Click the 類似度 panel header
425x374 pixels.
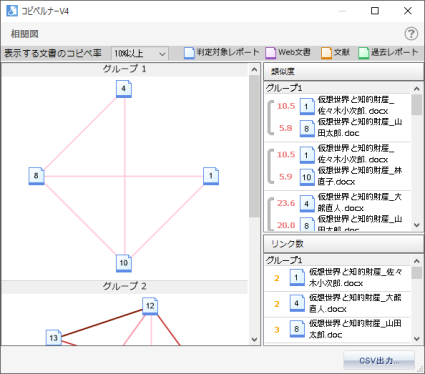(343, 71)
